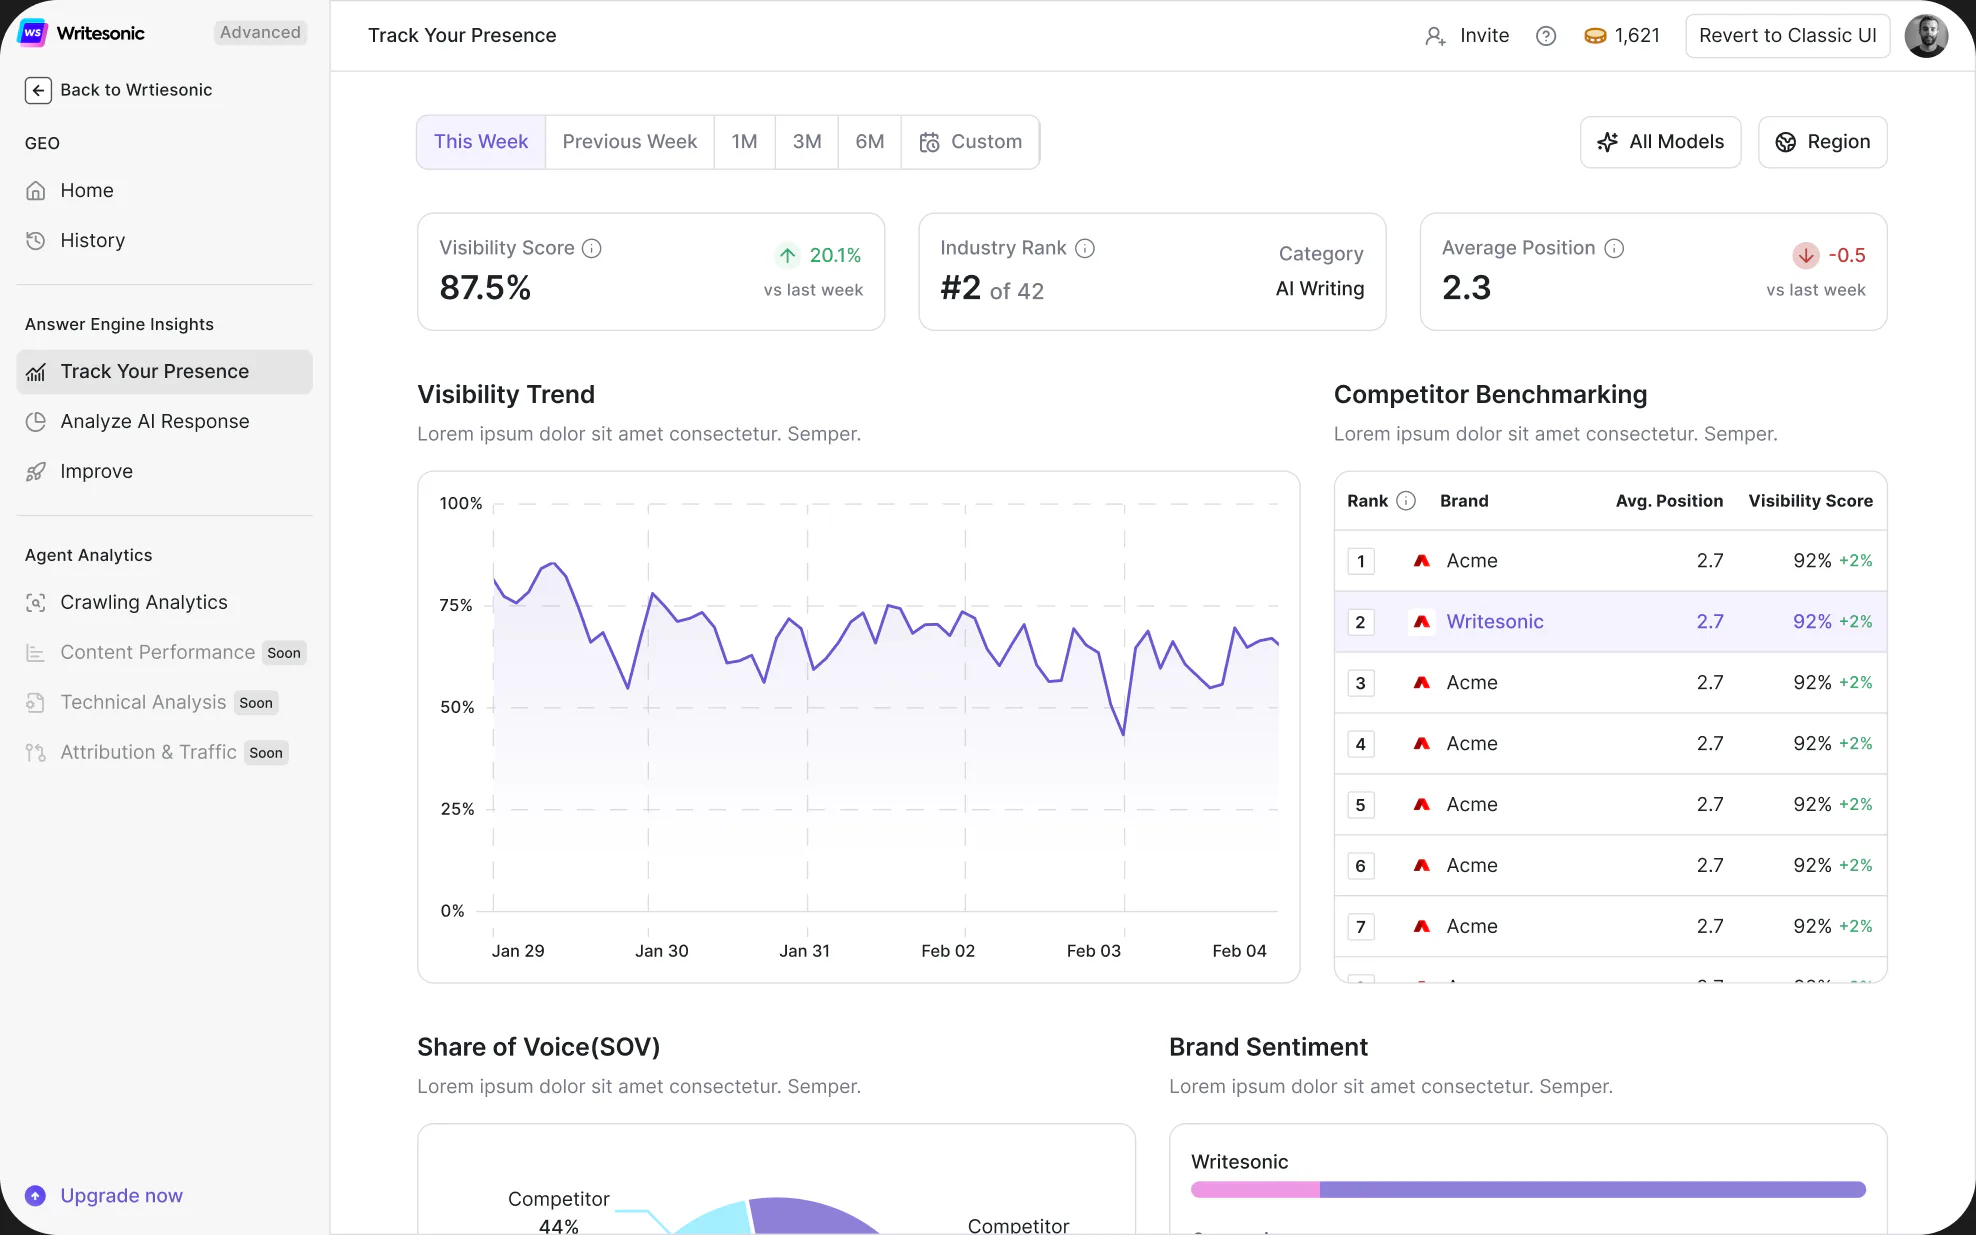
Task: Open the Region filter dropdown
Action: point(1823,142)
